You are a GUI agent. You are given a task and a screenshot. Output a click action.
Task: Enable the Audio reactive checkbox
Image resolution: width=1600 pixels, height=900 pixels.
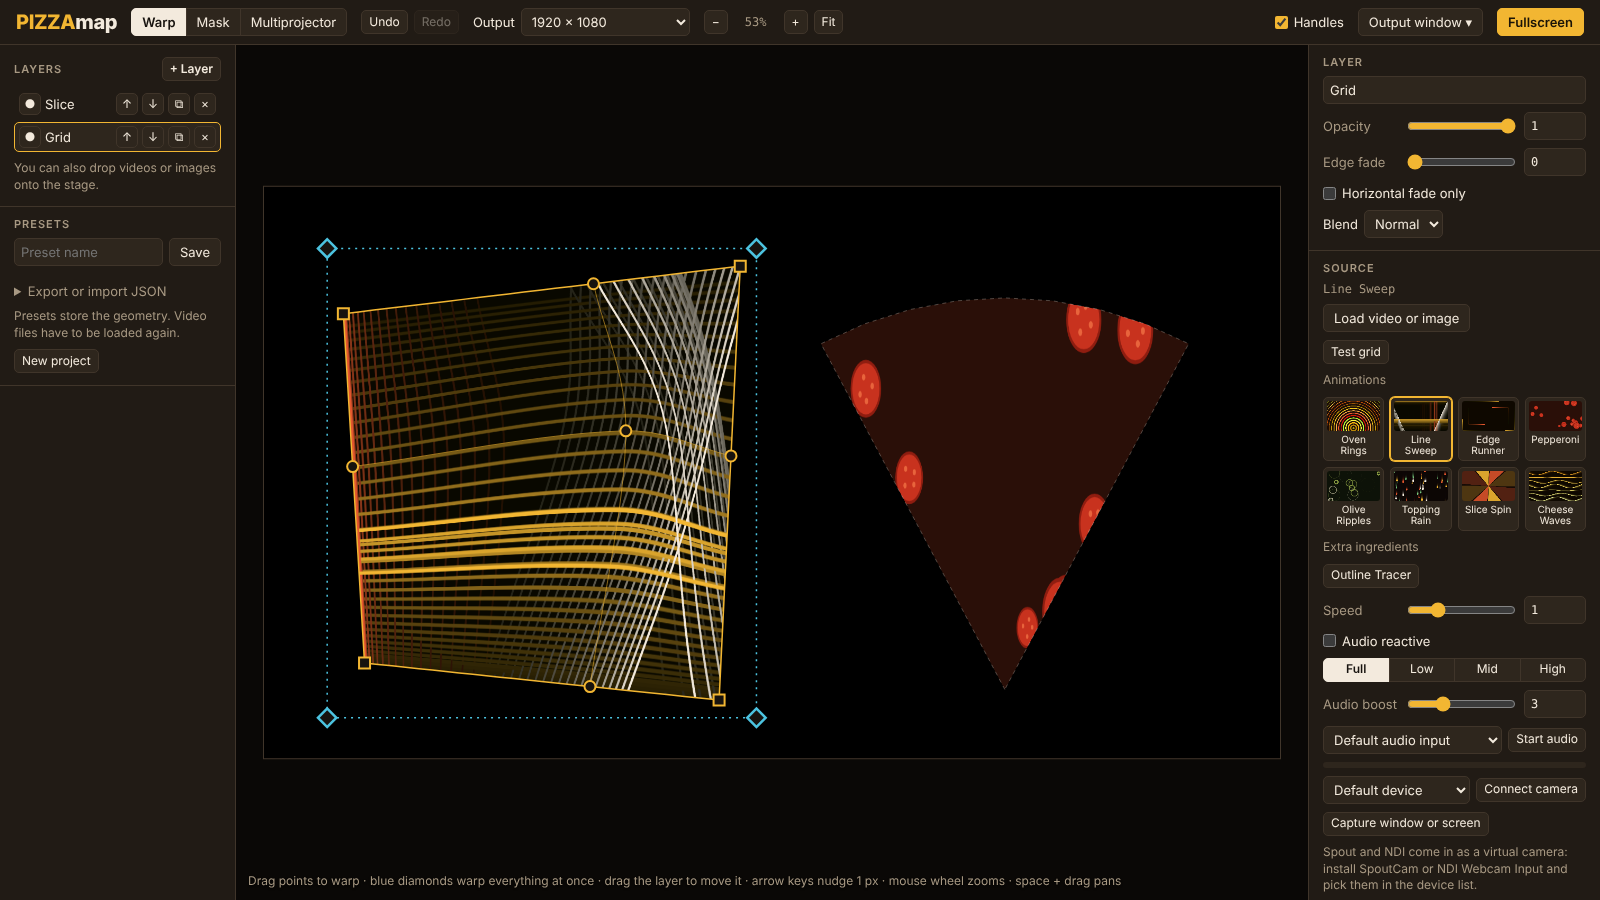(1330, 641)
